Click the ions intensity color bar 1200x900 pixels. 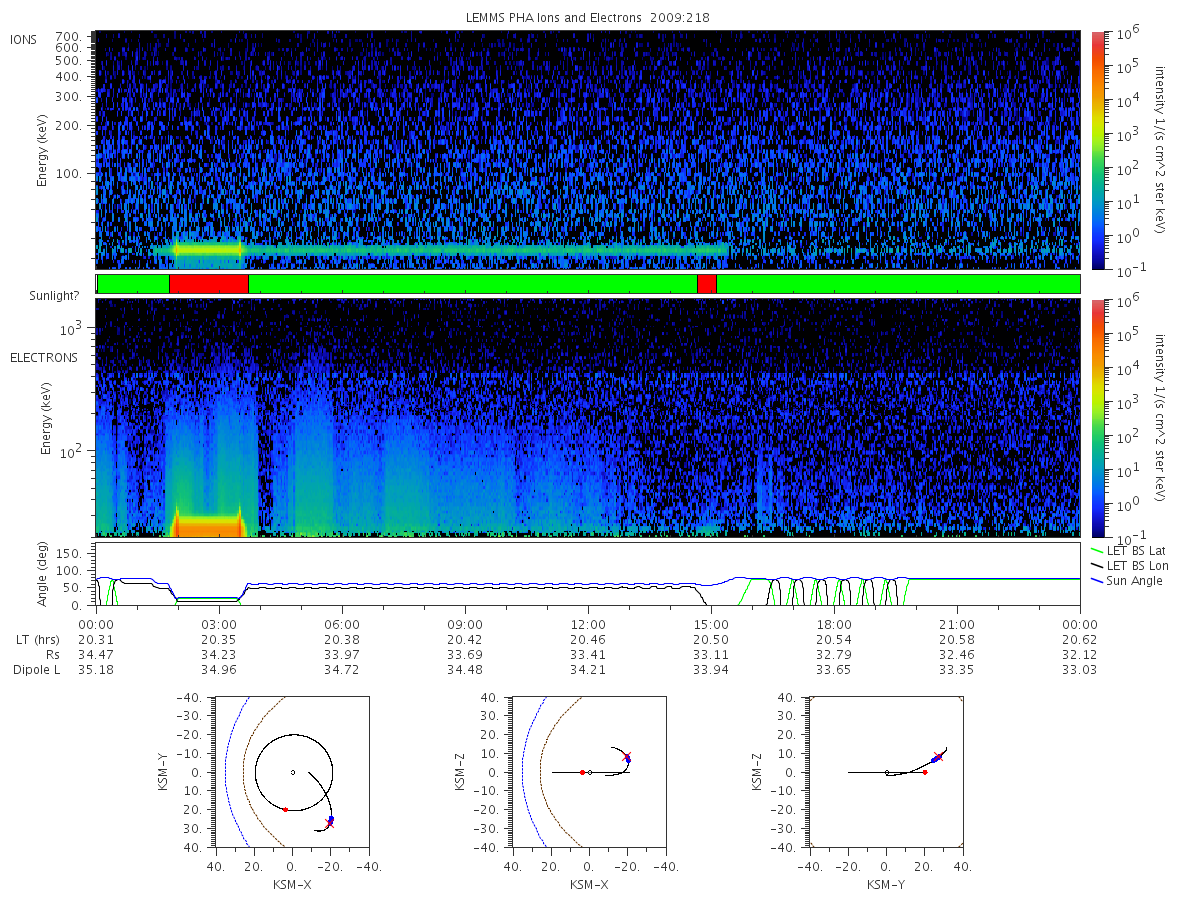click(x=1097, y=150)
